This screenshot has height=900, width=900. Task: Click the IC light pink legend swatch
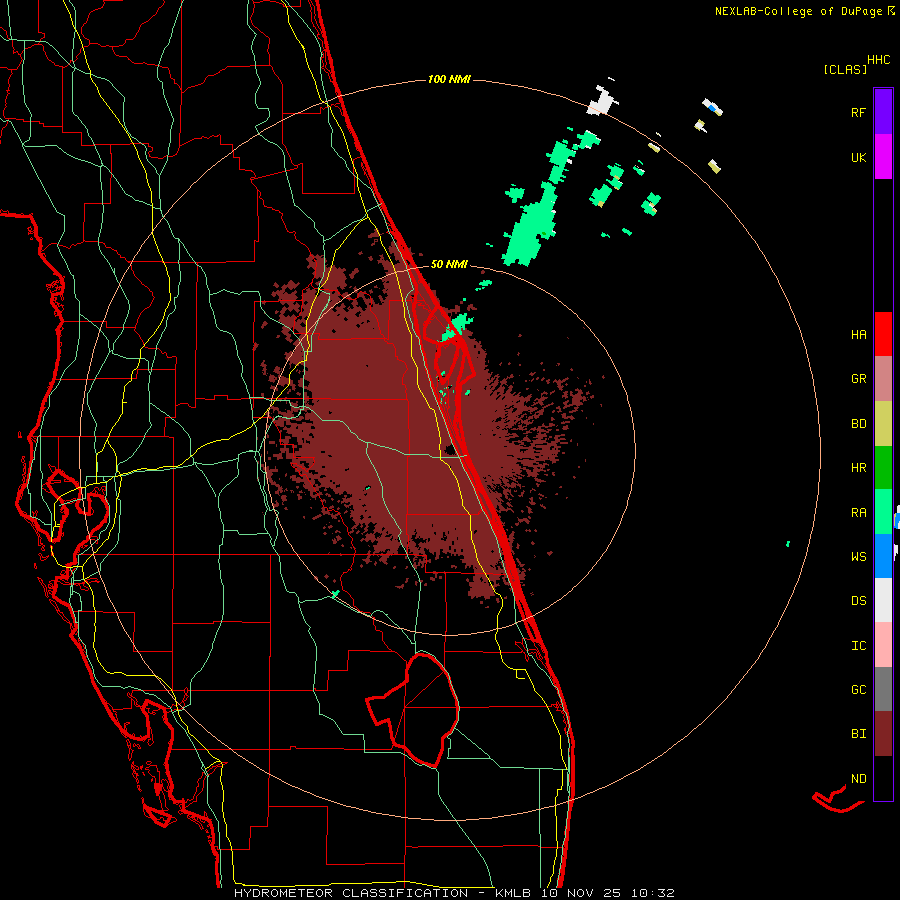(883, 645)
